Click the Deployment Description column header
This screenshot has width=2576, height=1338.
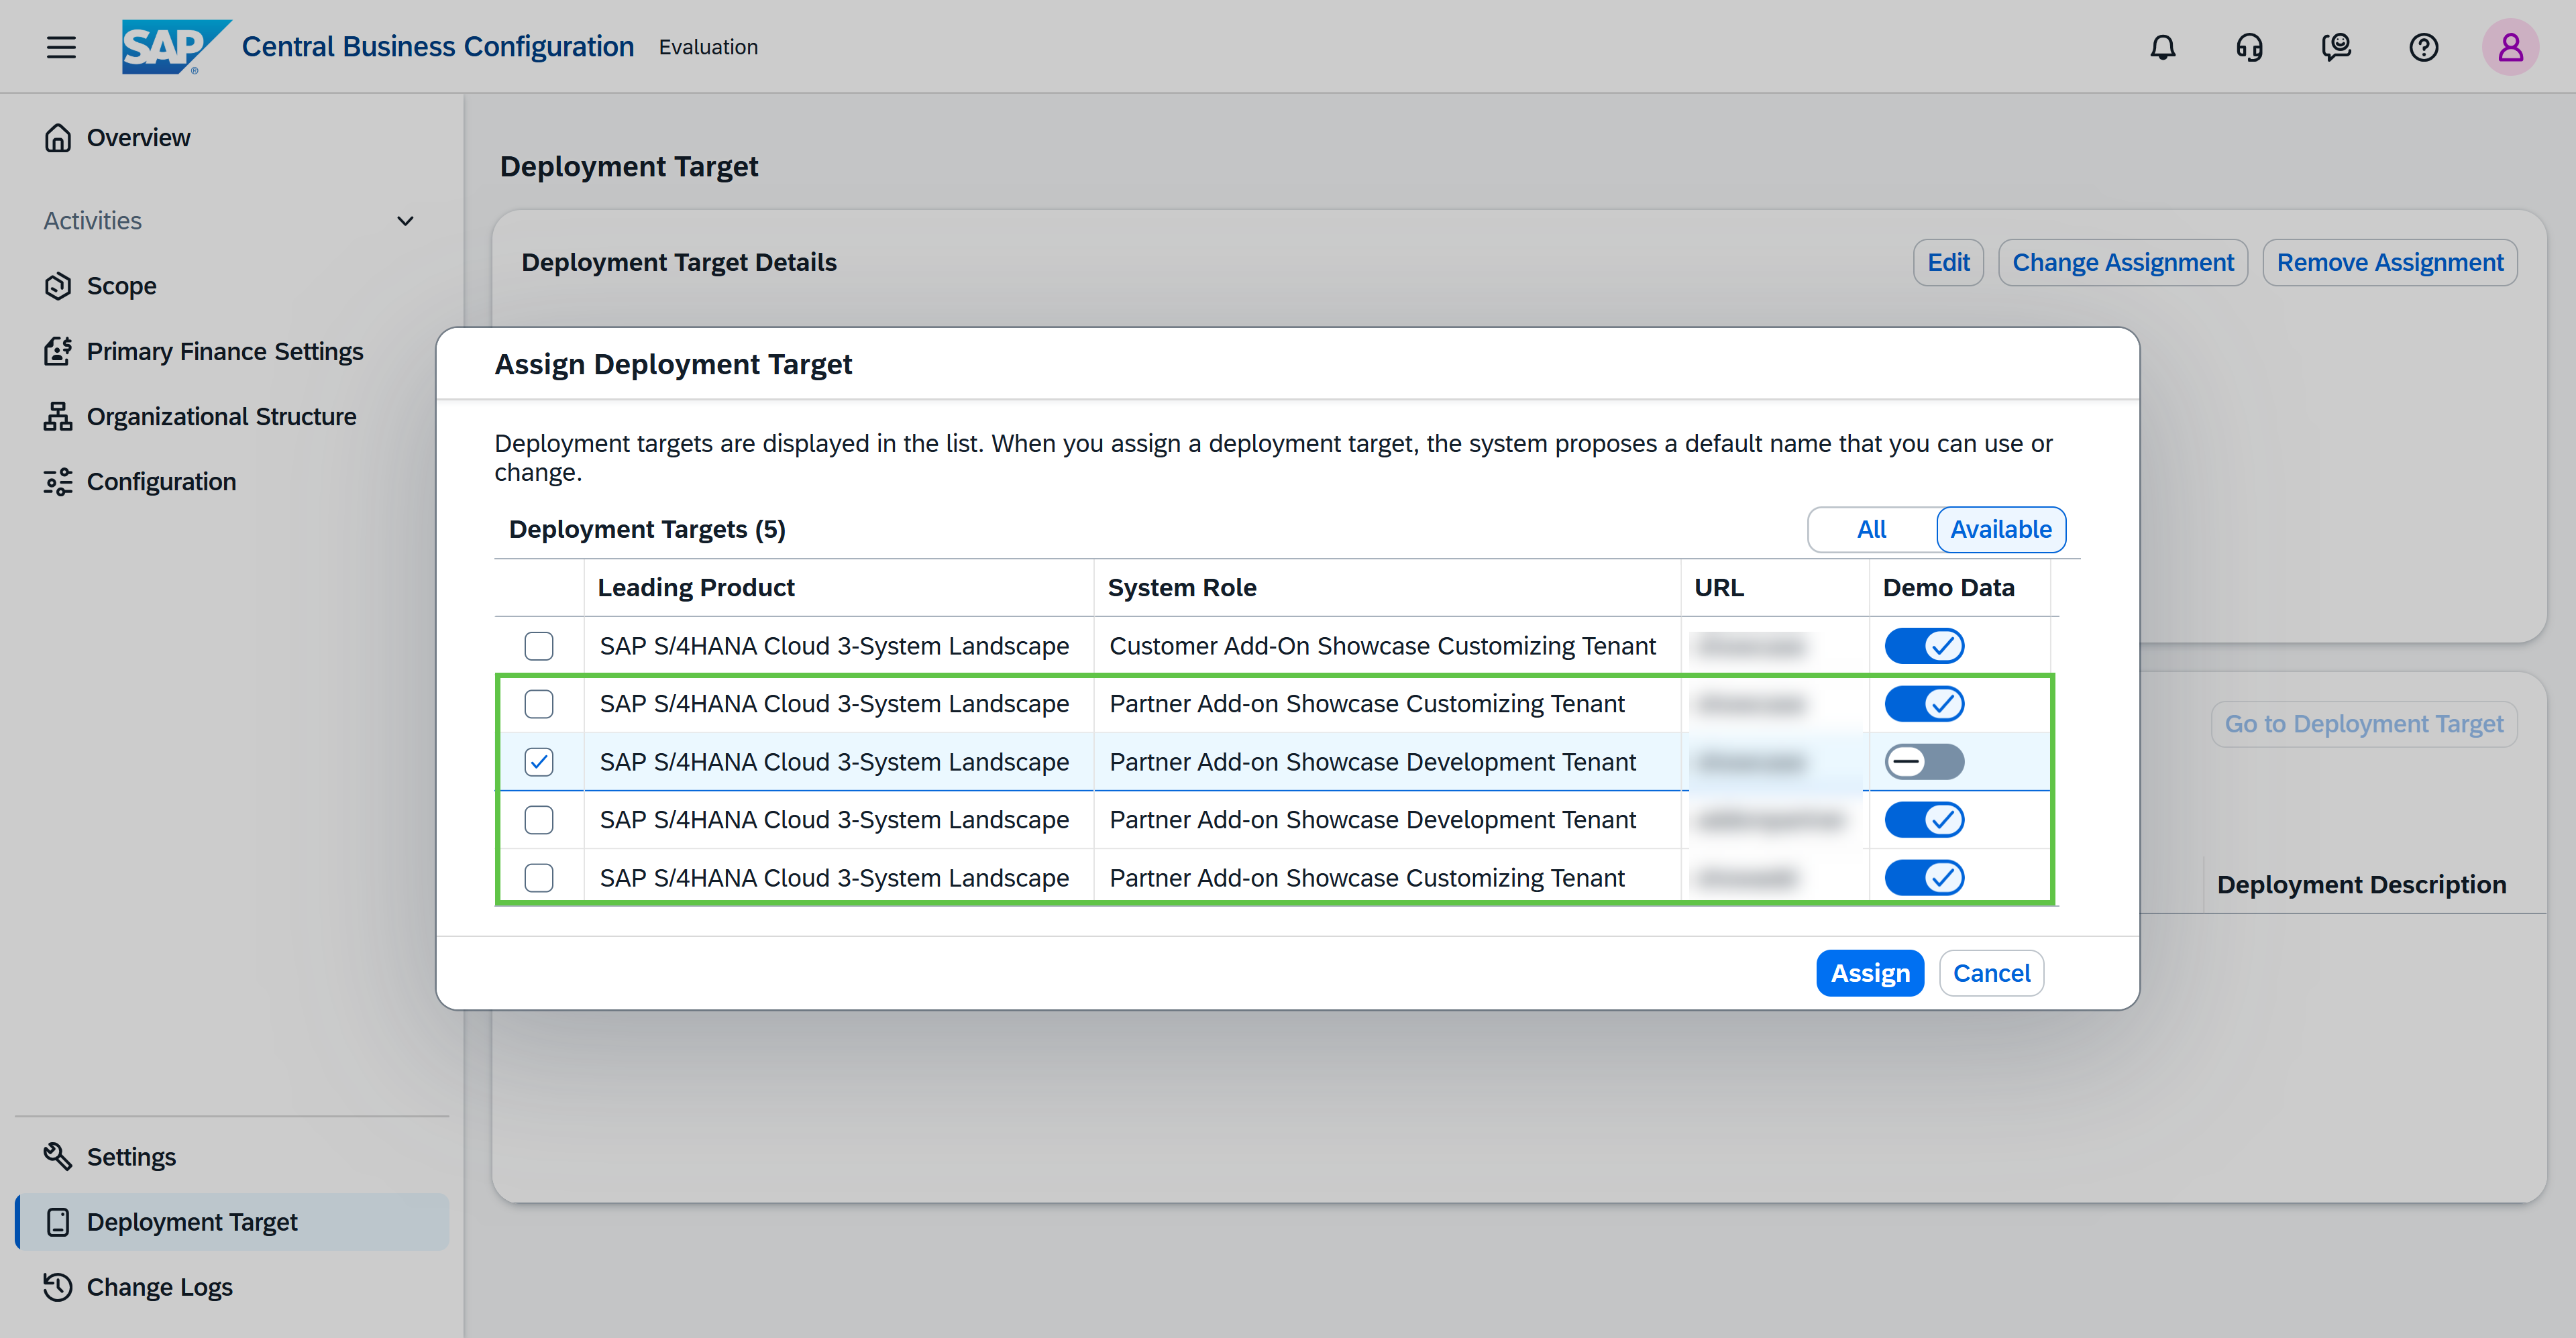point(2361,885)
